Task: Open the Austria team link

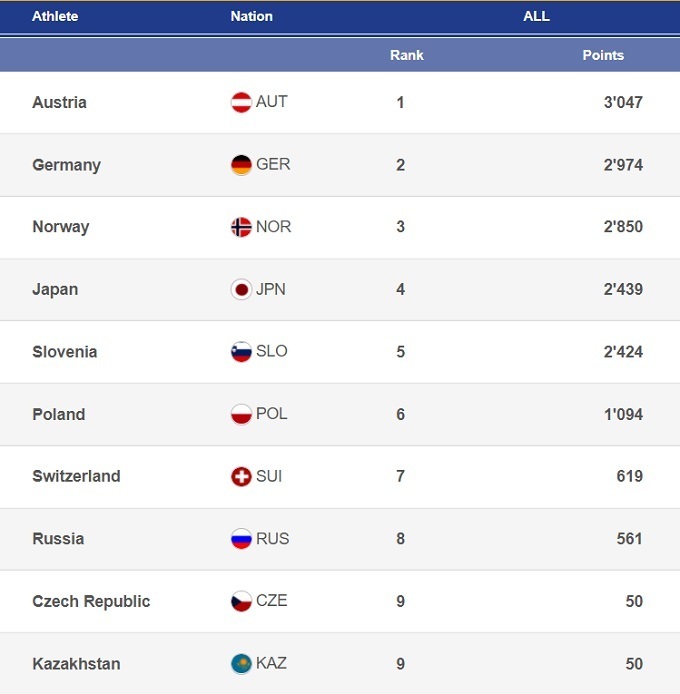Action: (60, 102)
